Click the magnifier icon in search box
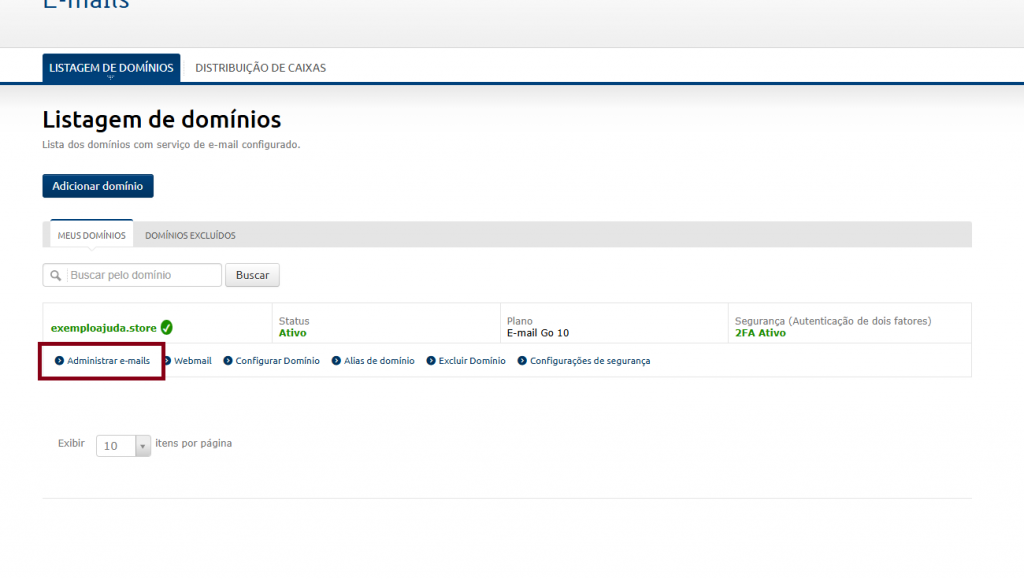Image resolution: width=1024 pixels, height=579 pixels. pyautogui.click(x=56, y=275)
